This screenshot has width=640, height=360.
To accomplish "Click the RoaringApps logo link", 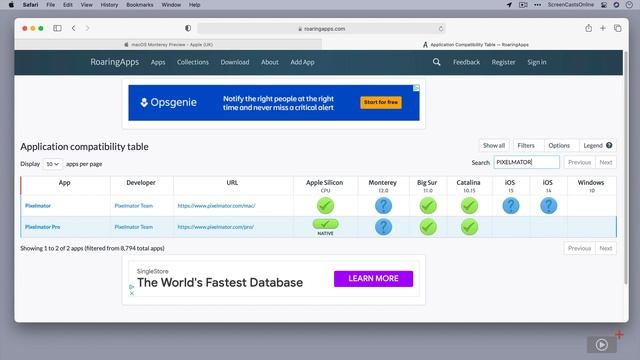I will (x=115, y=62).
